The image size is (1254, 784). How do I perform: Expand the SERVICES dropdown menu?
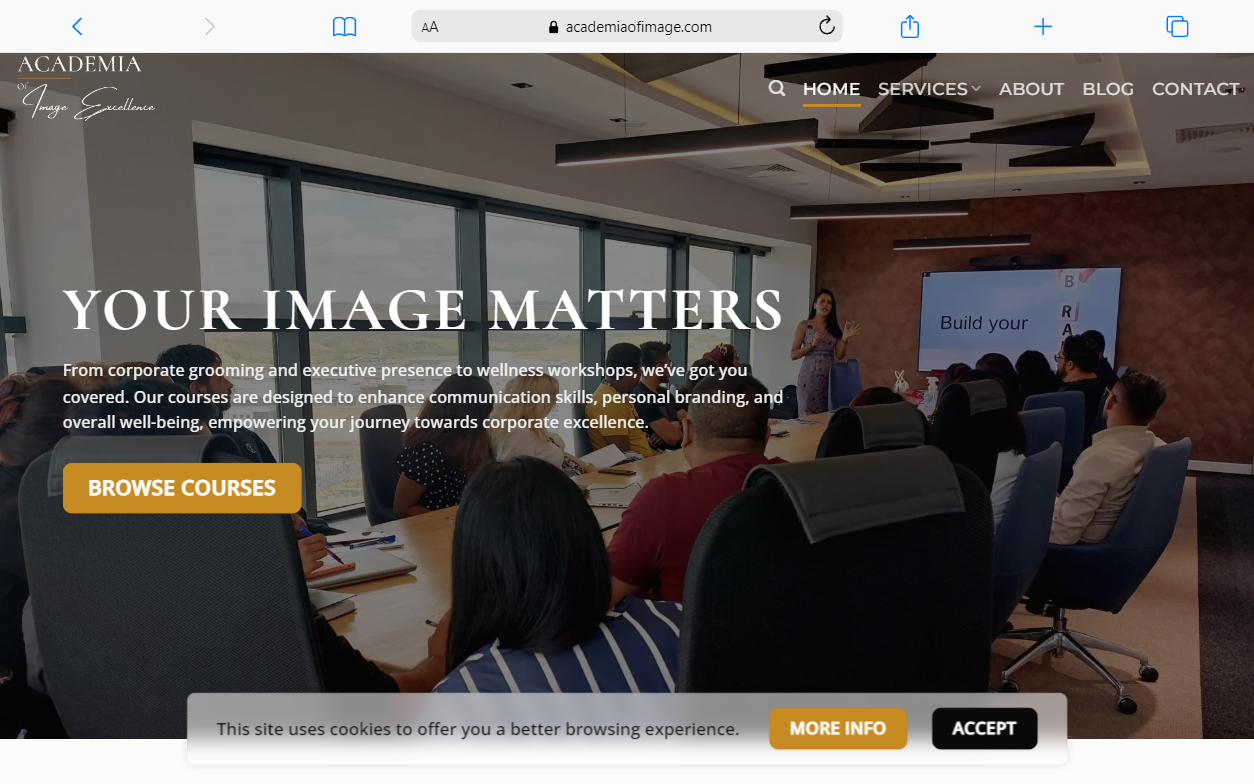point(922,89)
